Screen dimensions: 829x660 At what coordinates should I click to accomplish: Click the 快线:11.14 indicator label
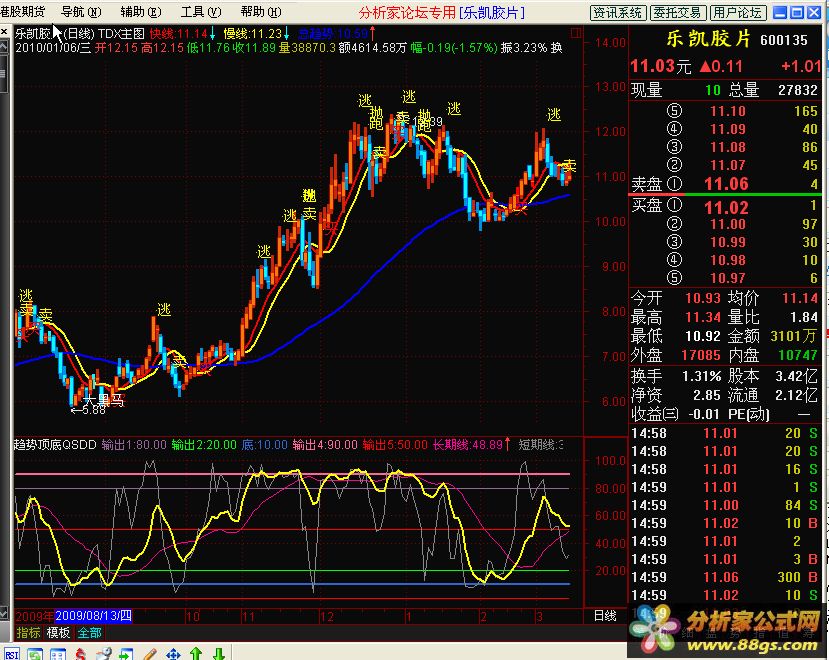178,34
